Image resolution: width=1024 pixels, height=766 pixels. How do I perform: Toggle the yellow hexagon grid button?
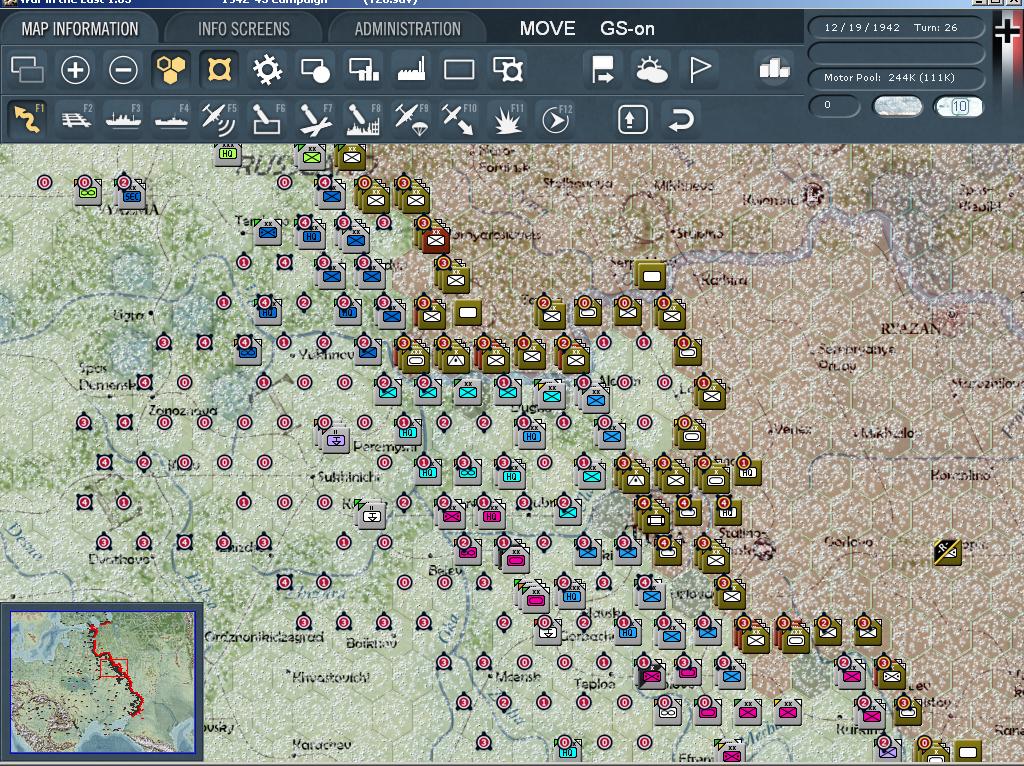tap(170, 70)
